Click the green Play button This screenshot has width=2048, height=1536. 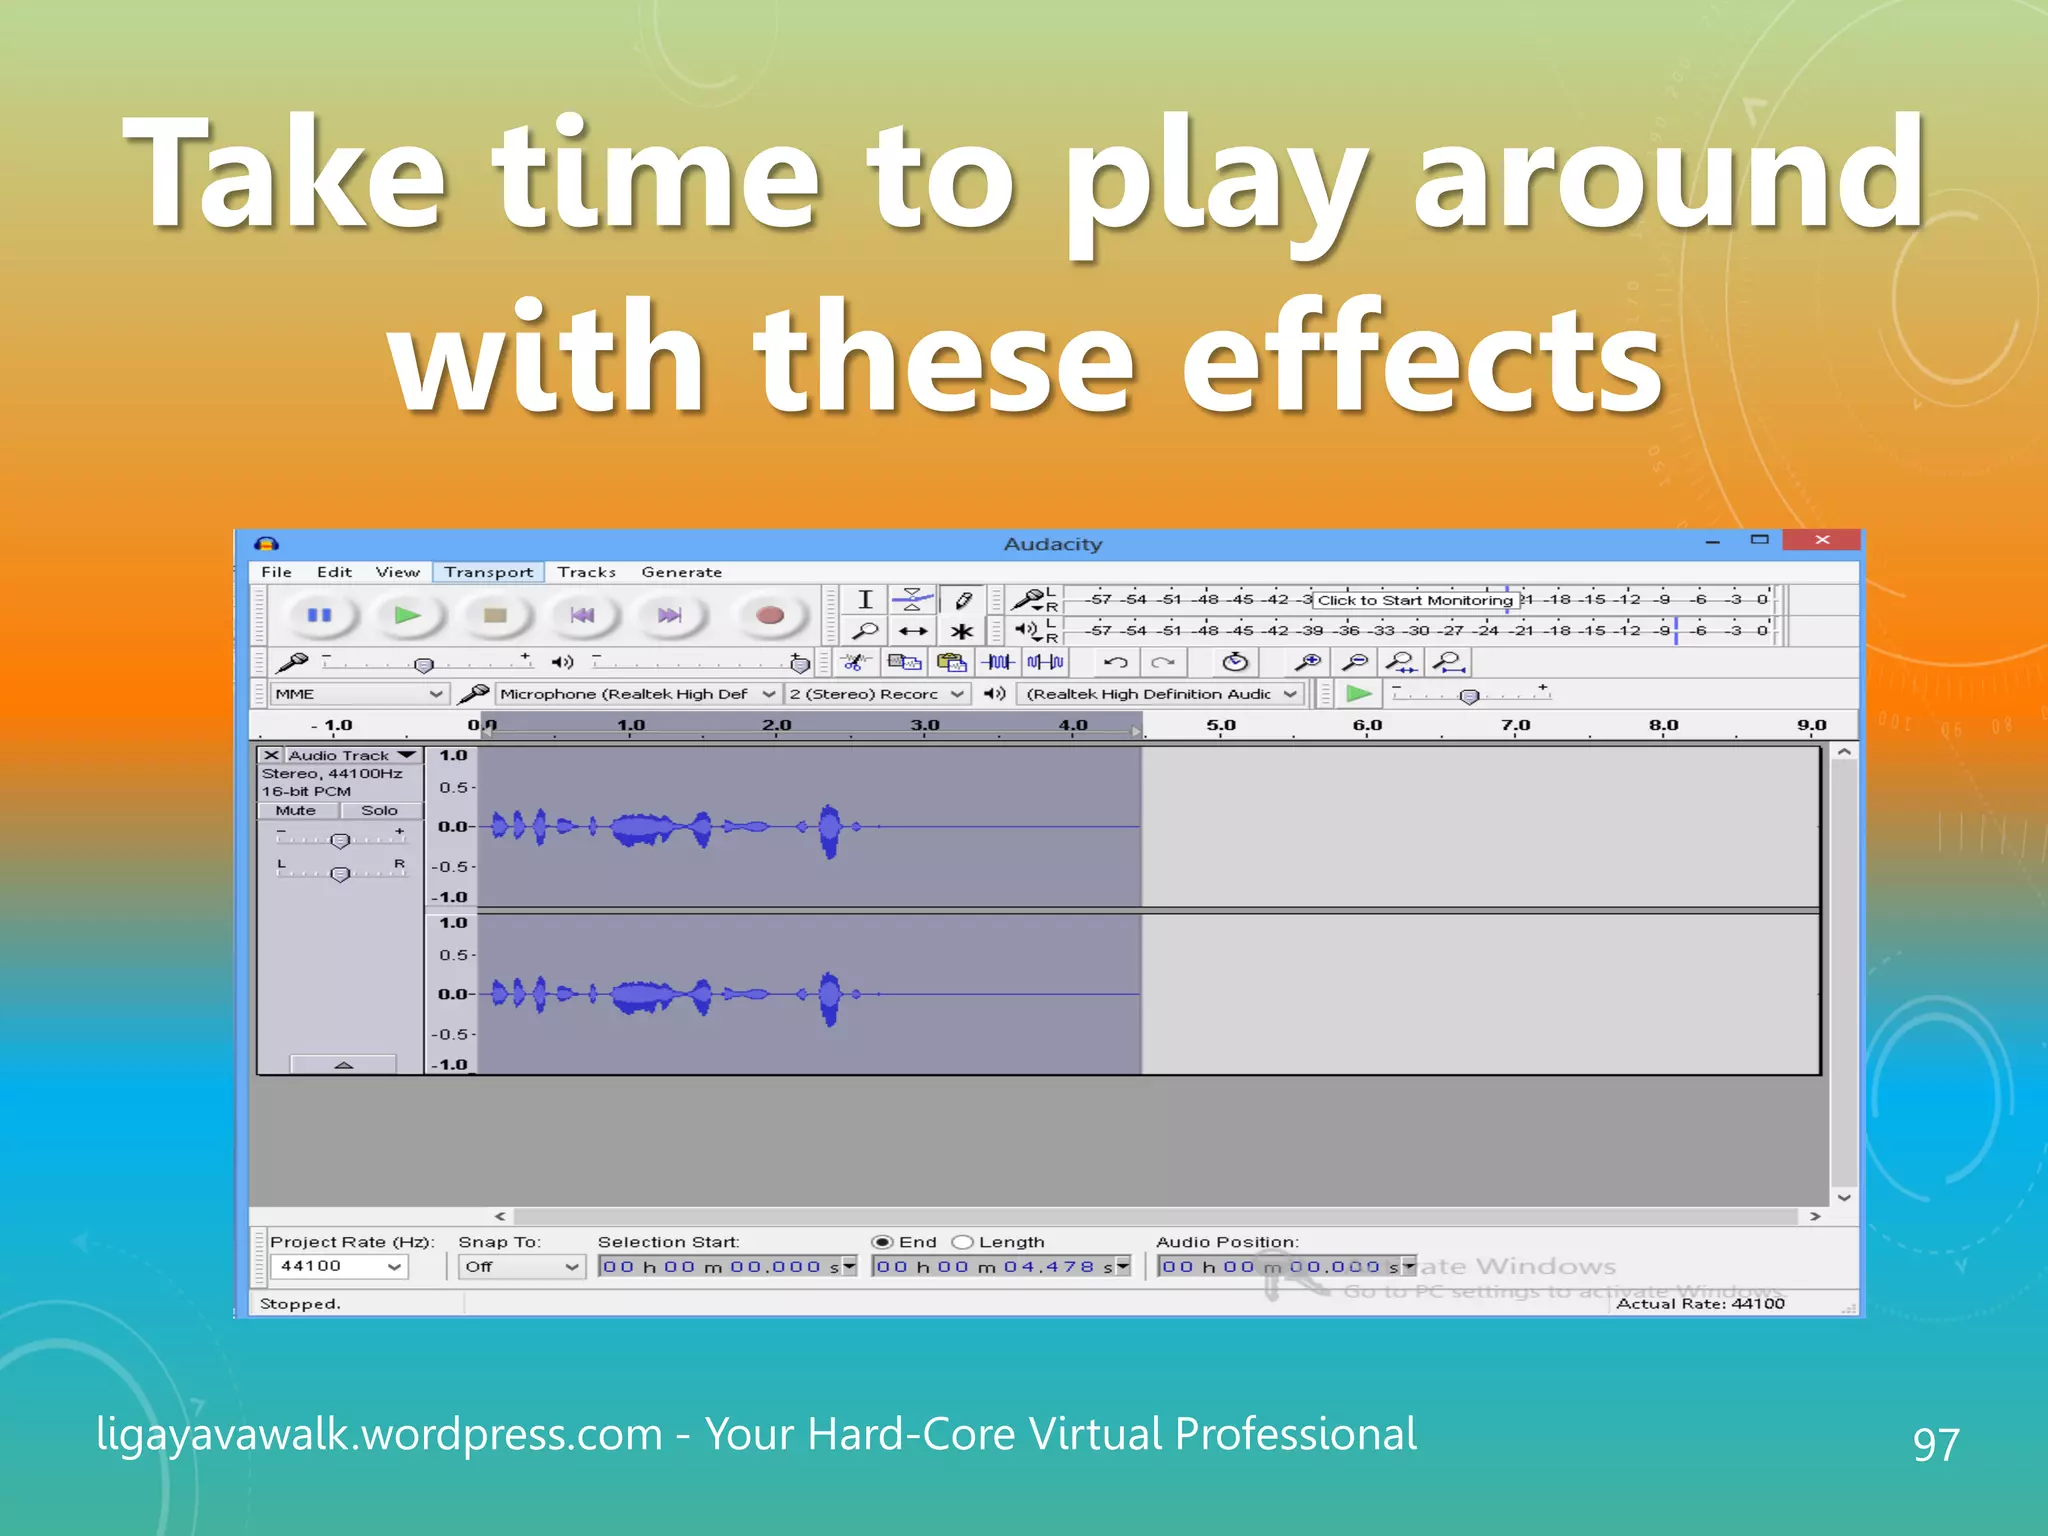(406, 615)
